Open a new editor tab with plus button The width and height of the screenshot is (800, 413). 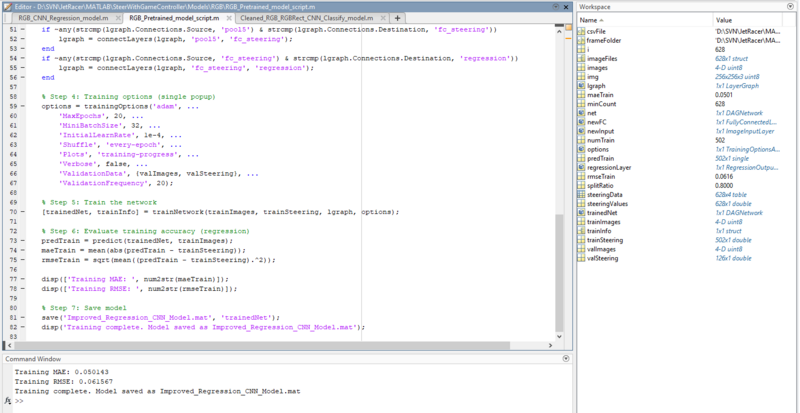pyautogui.click(x=398, y=18)
